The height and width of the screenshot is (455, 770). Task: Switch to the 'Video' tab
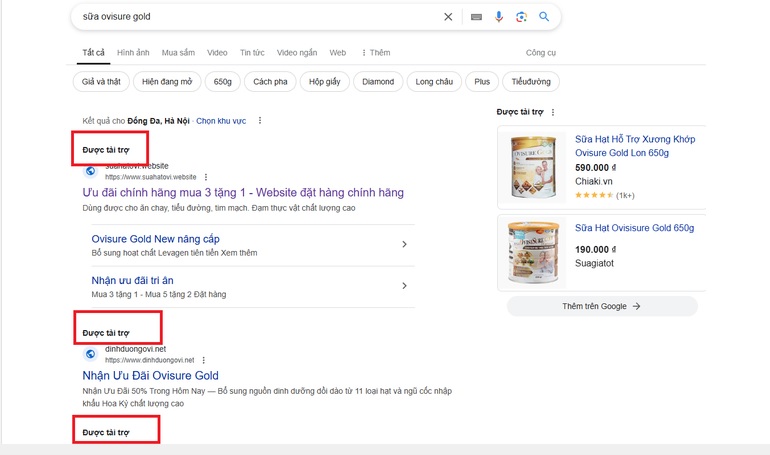[217, 53]
